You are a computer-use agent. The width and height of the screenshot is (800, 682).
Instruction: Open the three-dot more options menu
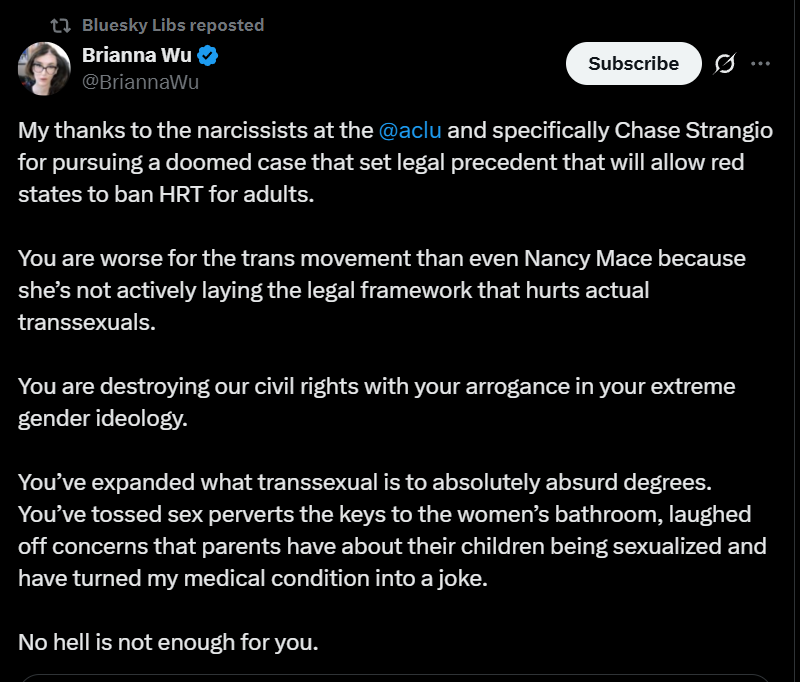[760, 64]
